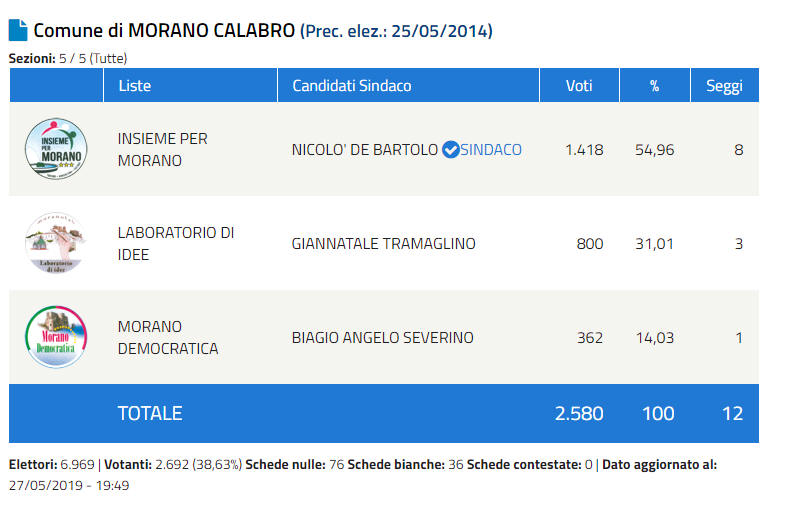Click the Seggi column header
This screenshot has height=505, width=785.
(x=724, y=86)
